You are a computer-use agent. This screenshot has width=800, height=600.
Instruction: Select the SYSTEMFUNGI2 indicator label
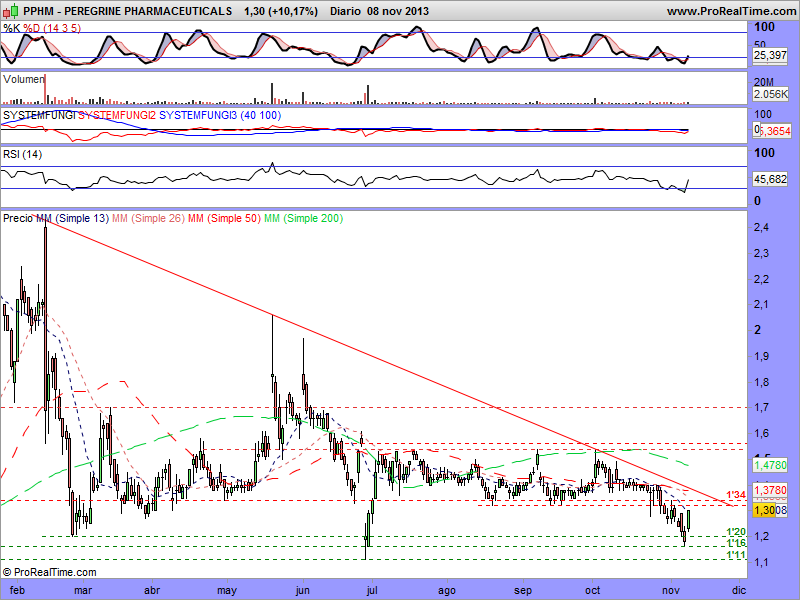117,115
